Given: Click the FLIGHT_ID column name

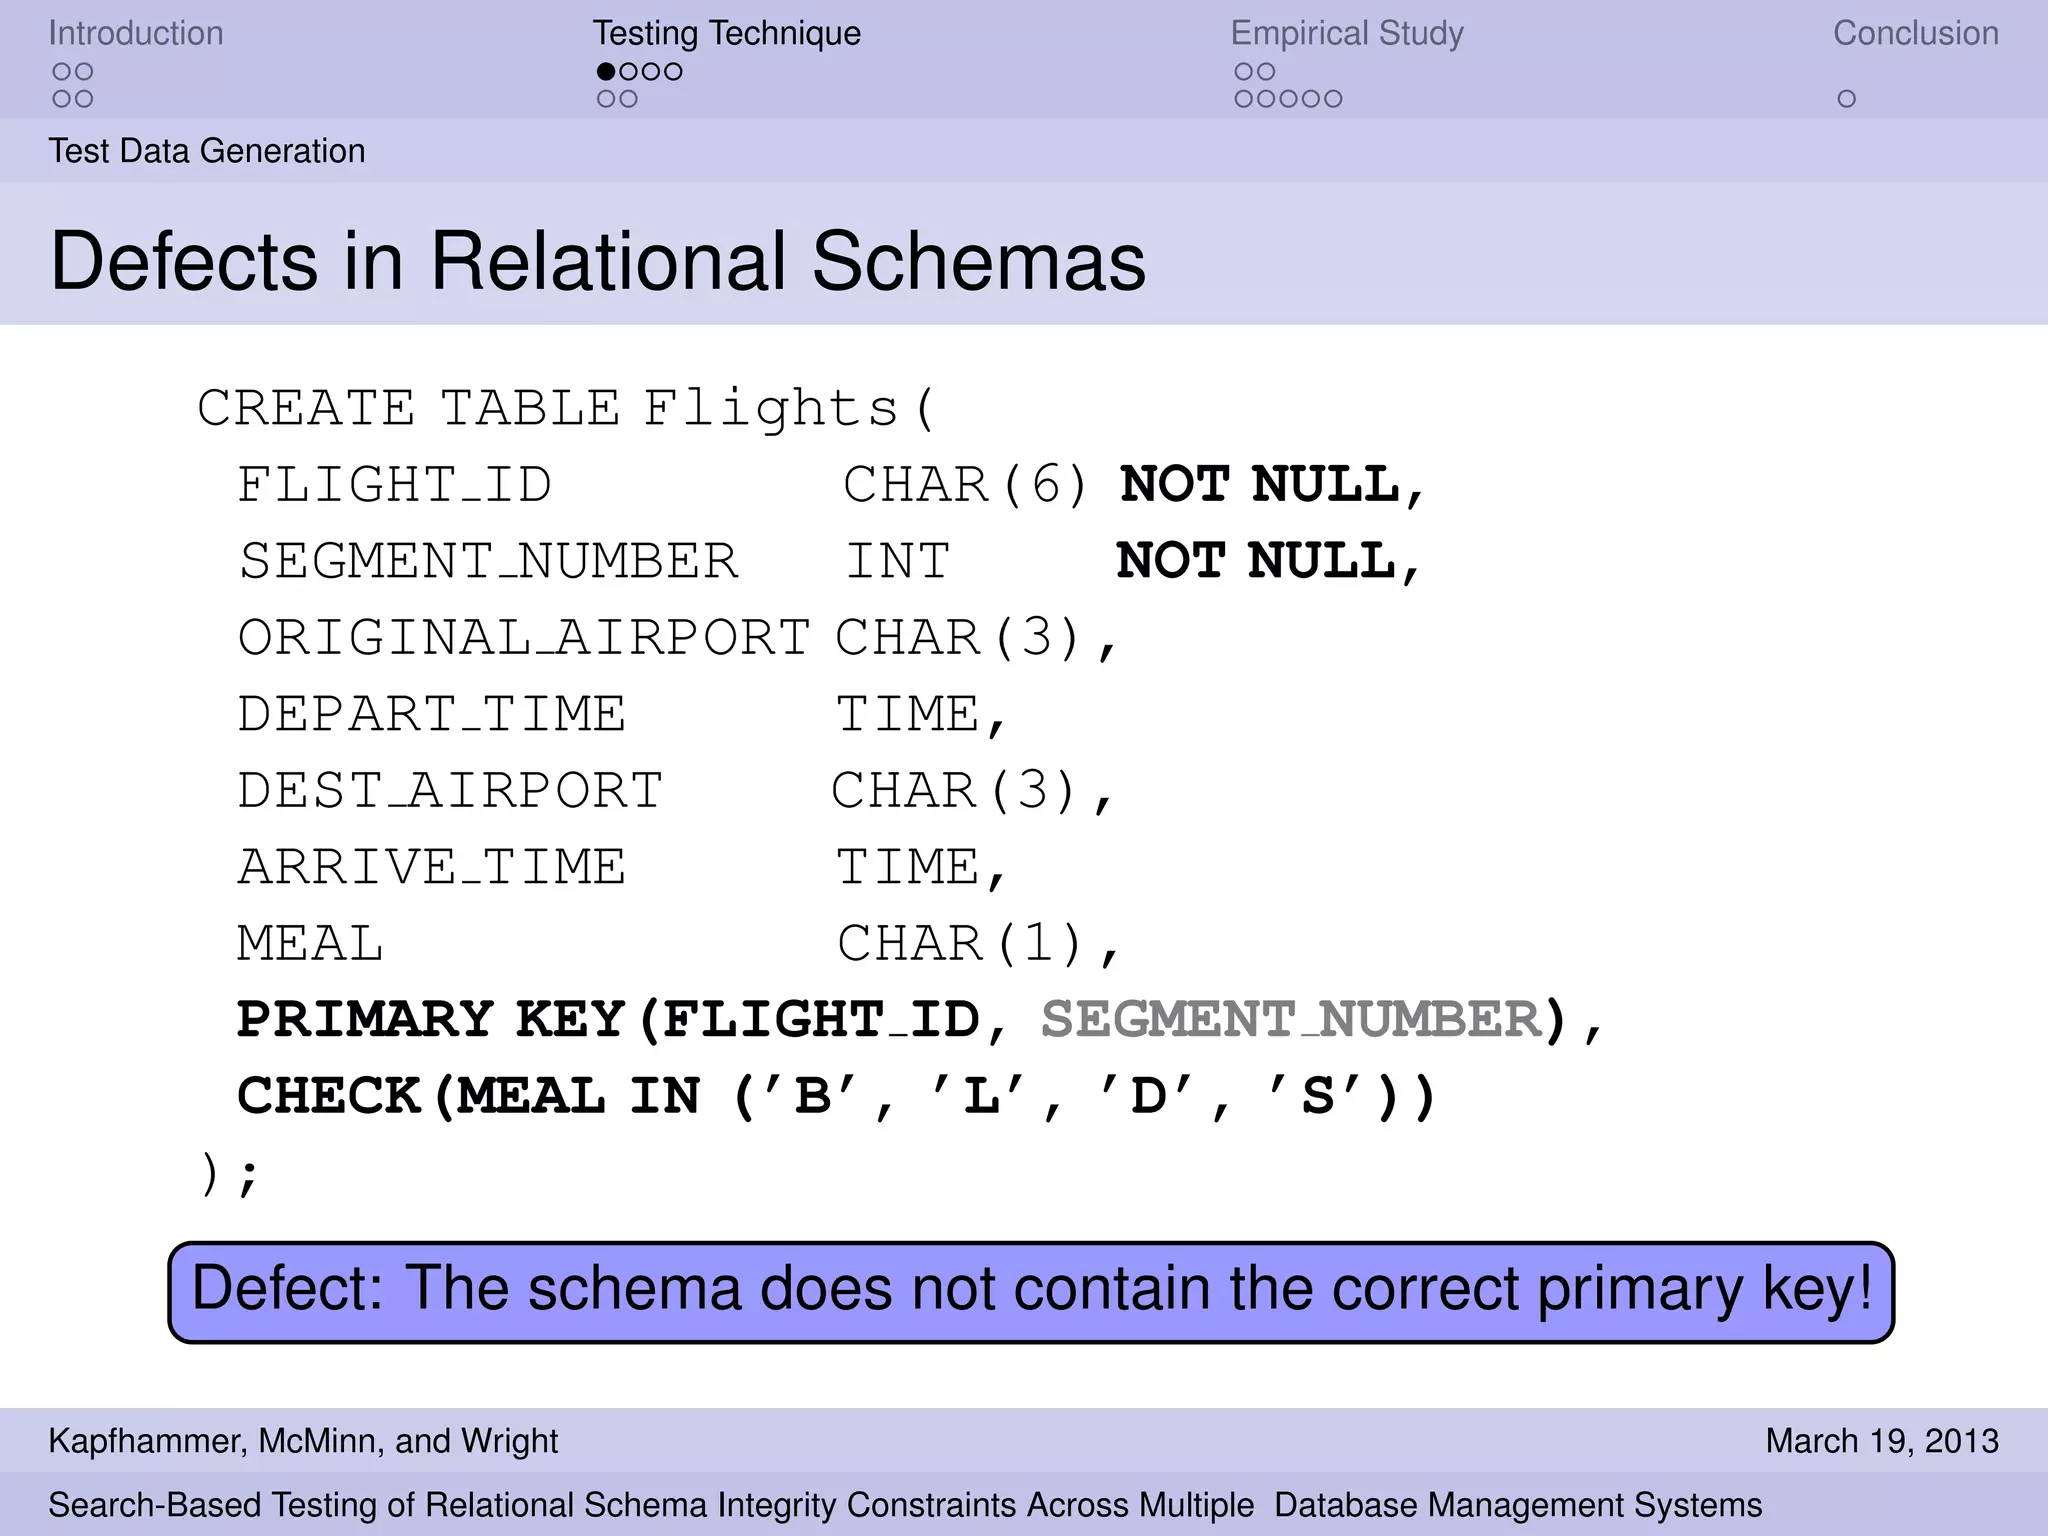Looking at the screenshot, I should coord(395,485).
